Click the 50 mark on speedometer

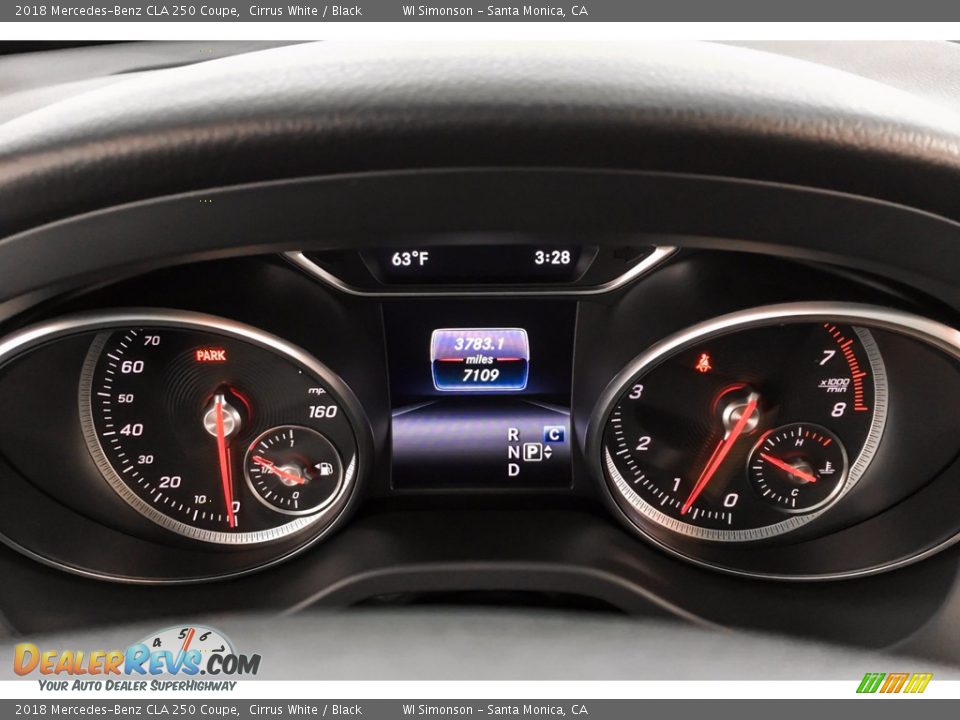pyautogui.click(x=126, y=399)
